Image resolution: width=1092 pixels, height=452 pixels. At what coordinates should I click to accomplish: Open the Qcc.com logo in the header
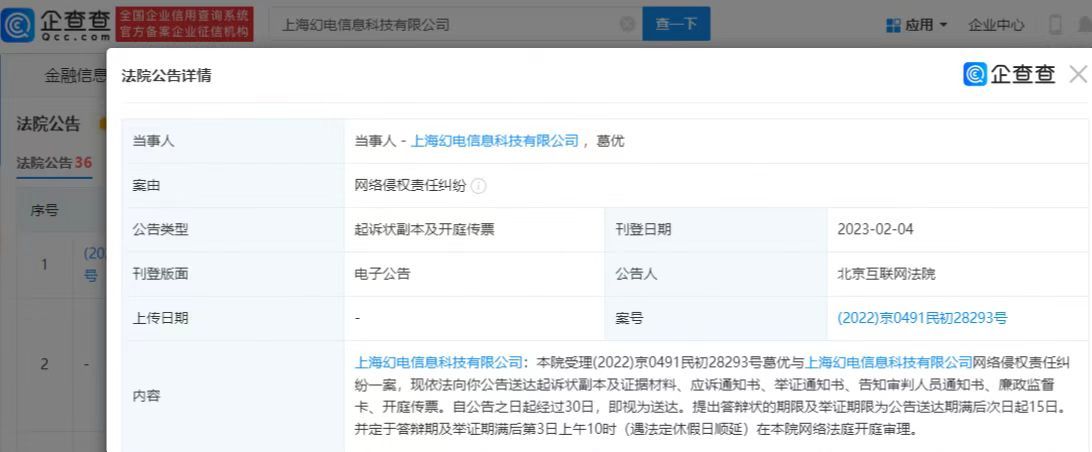[x=56, y=25]
